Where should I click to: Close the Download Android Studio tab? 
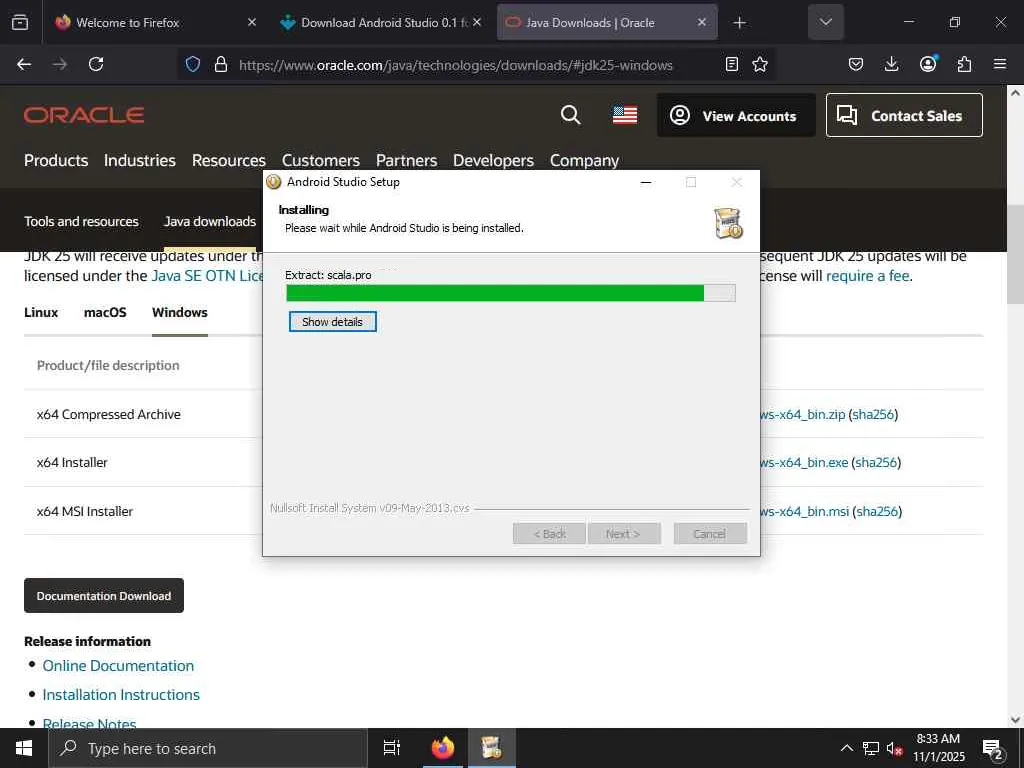point(477,22)
